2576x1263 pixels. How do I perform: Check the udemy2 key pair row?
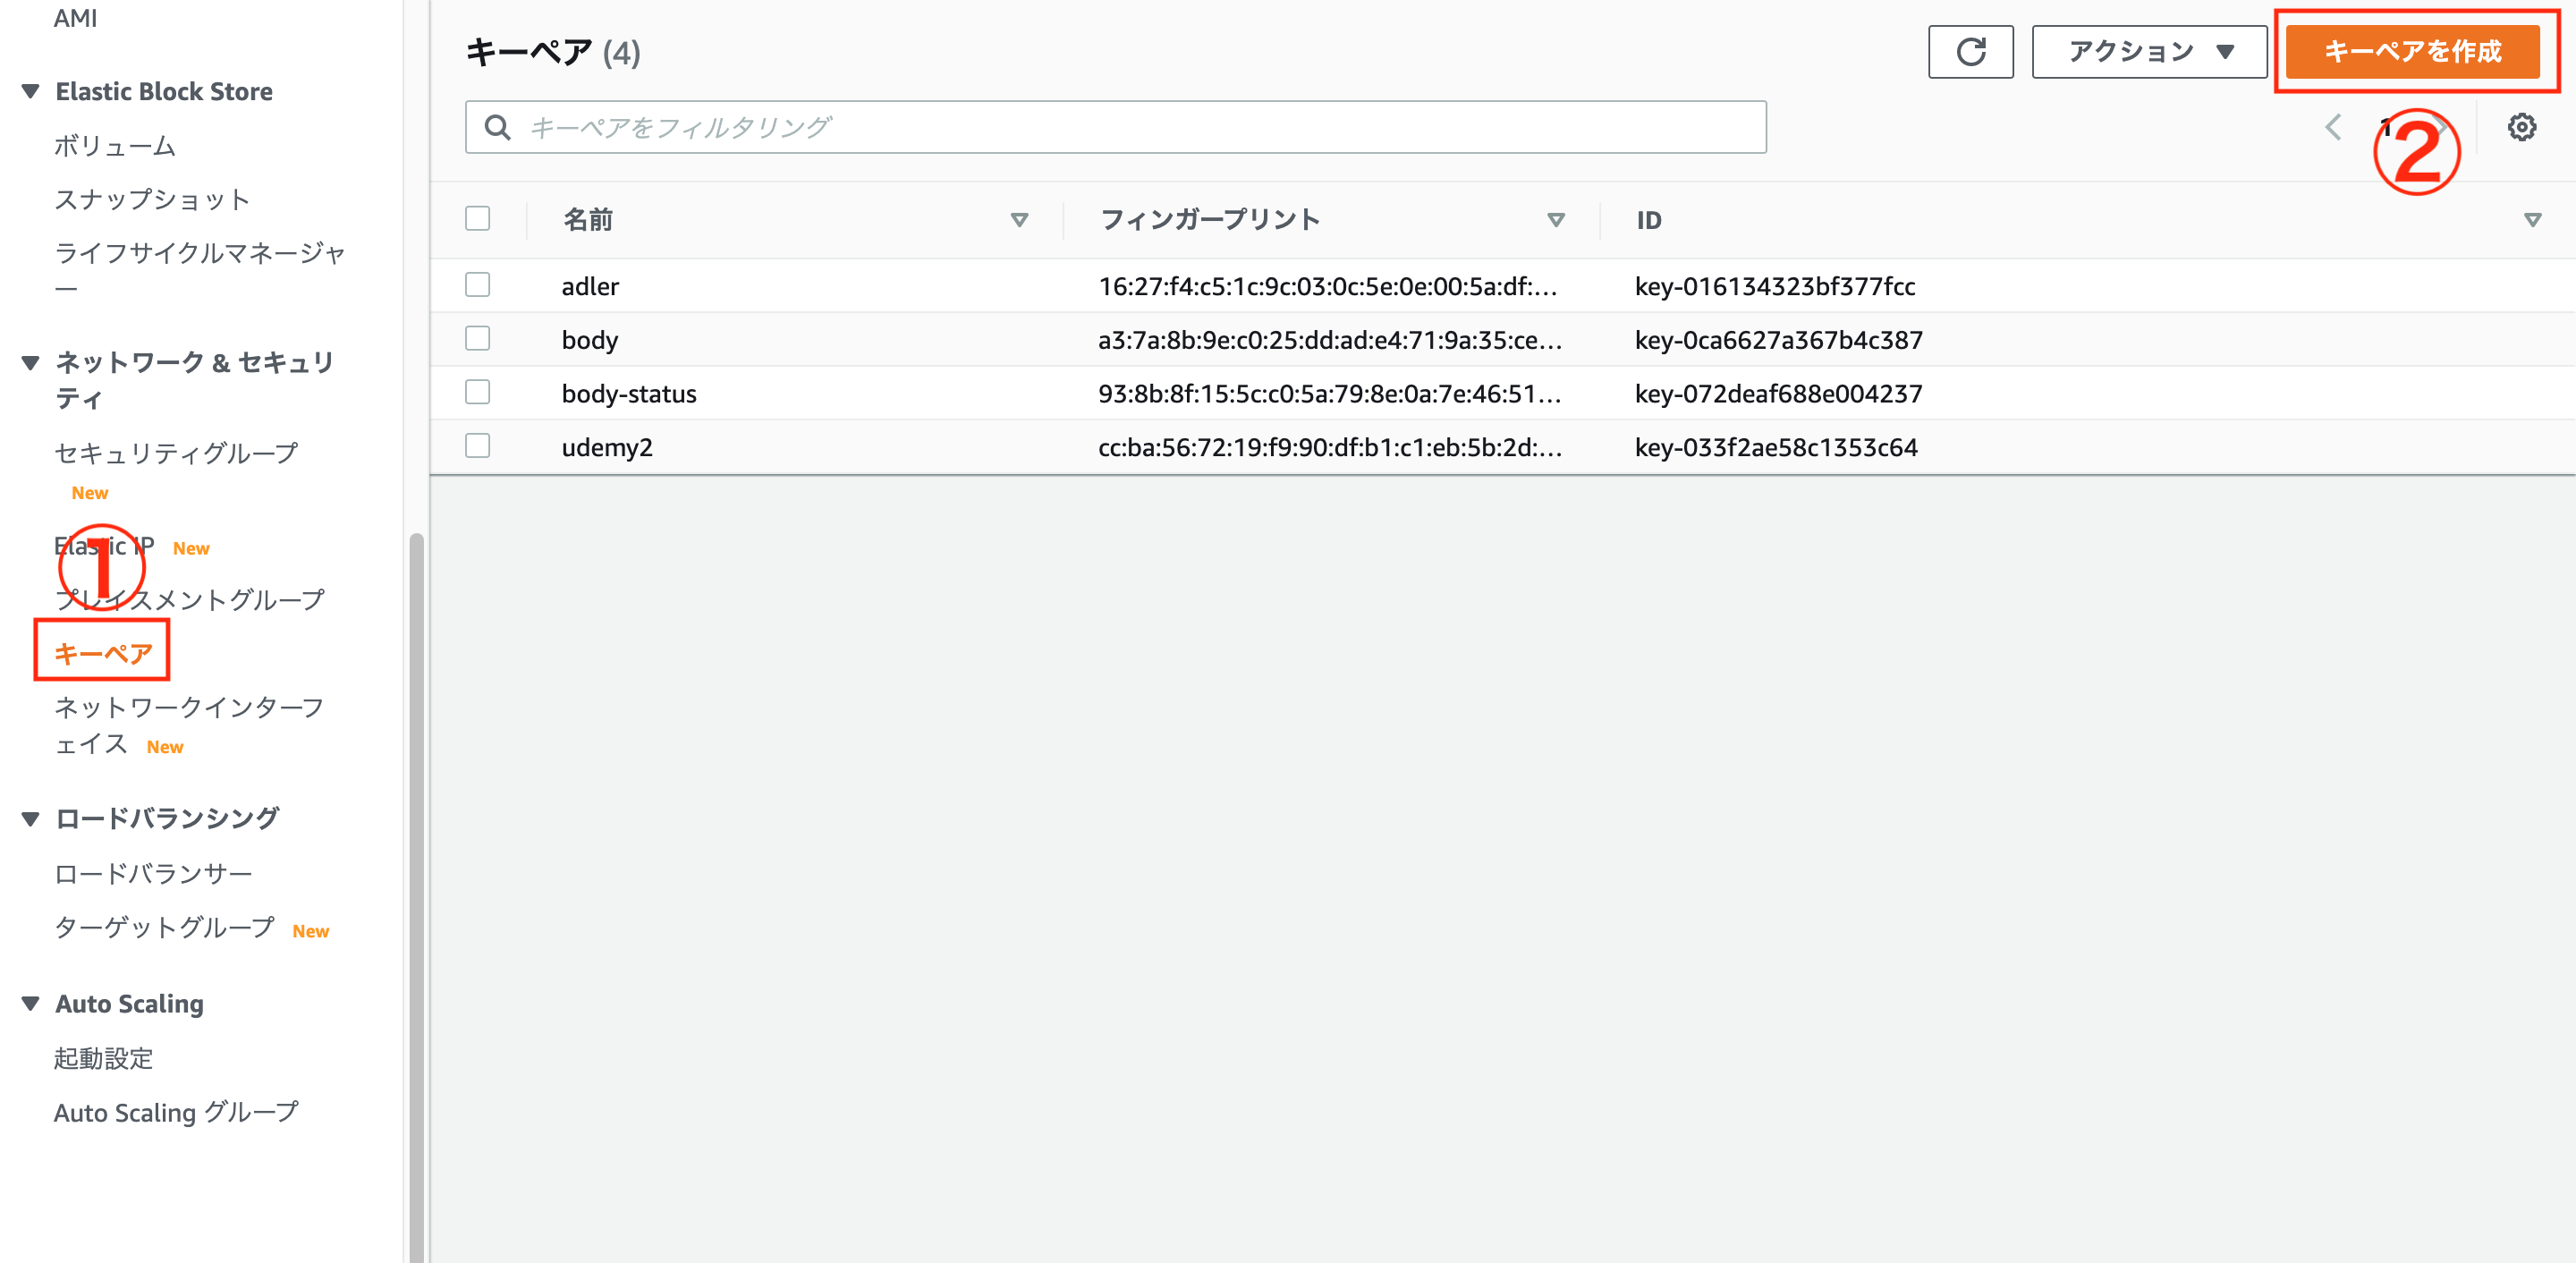477,446
